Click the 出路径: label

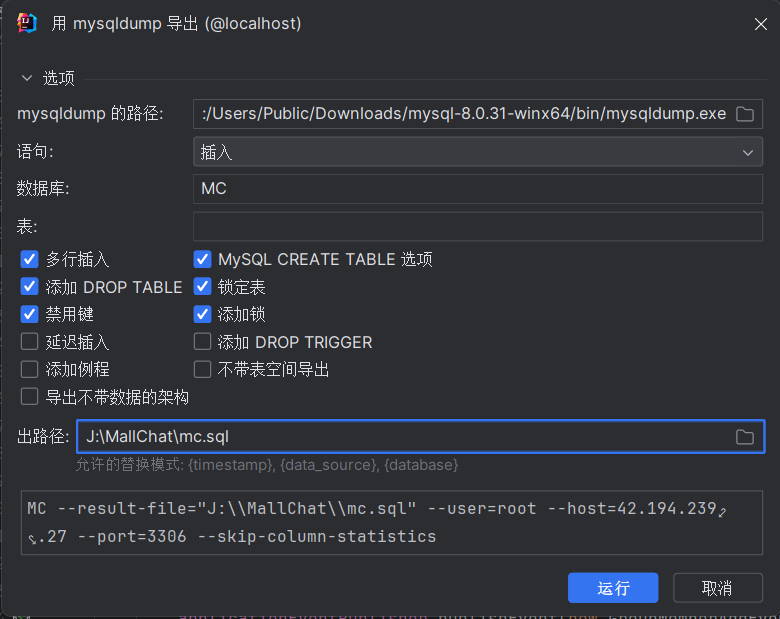pyautogui.click(x=43, y=437)
